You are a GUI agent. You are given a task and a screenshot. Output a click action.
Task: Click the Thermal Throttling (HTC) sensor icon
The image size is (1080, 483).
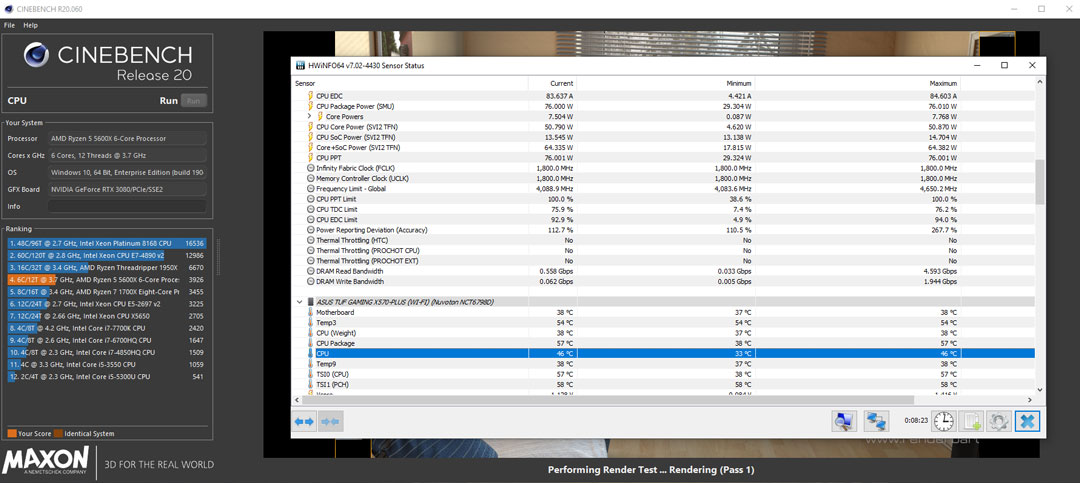[311, 240]
